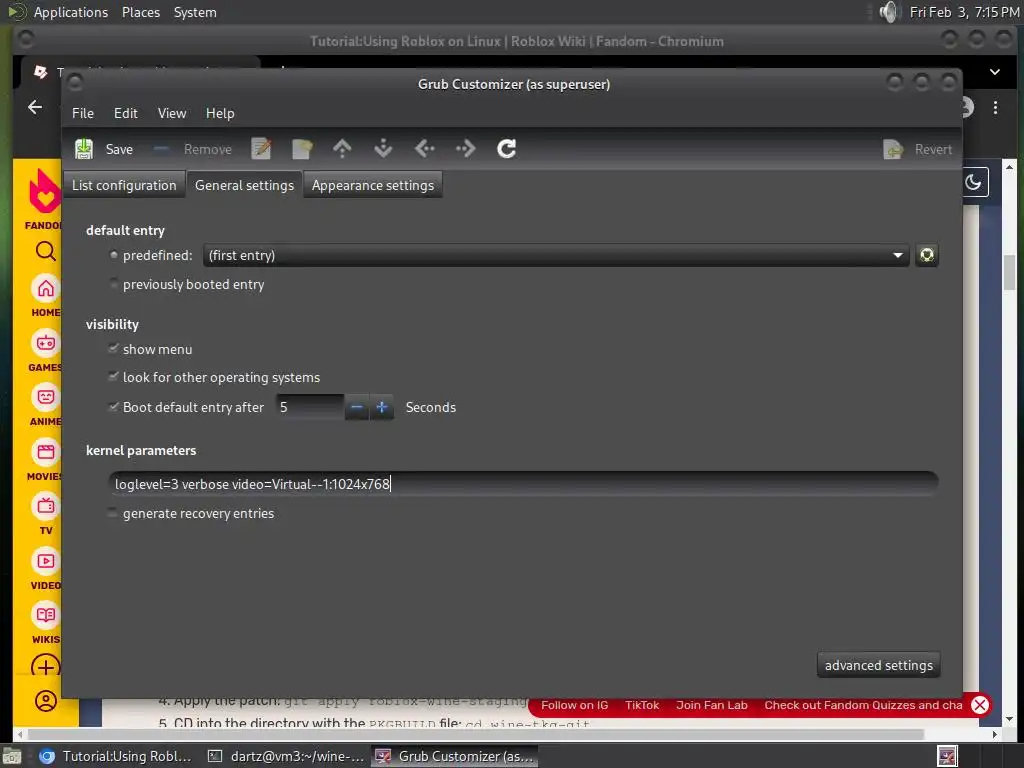The image size is (1024, 768).
Task: Click the advanced settings button
Action: pos(878,665)
